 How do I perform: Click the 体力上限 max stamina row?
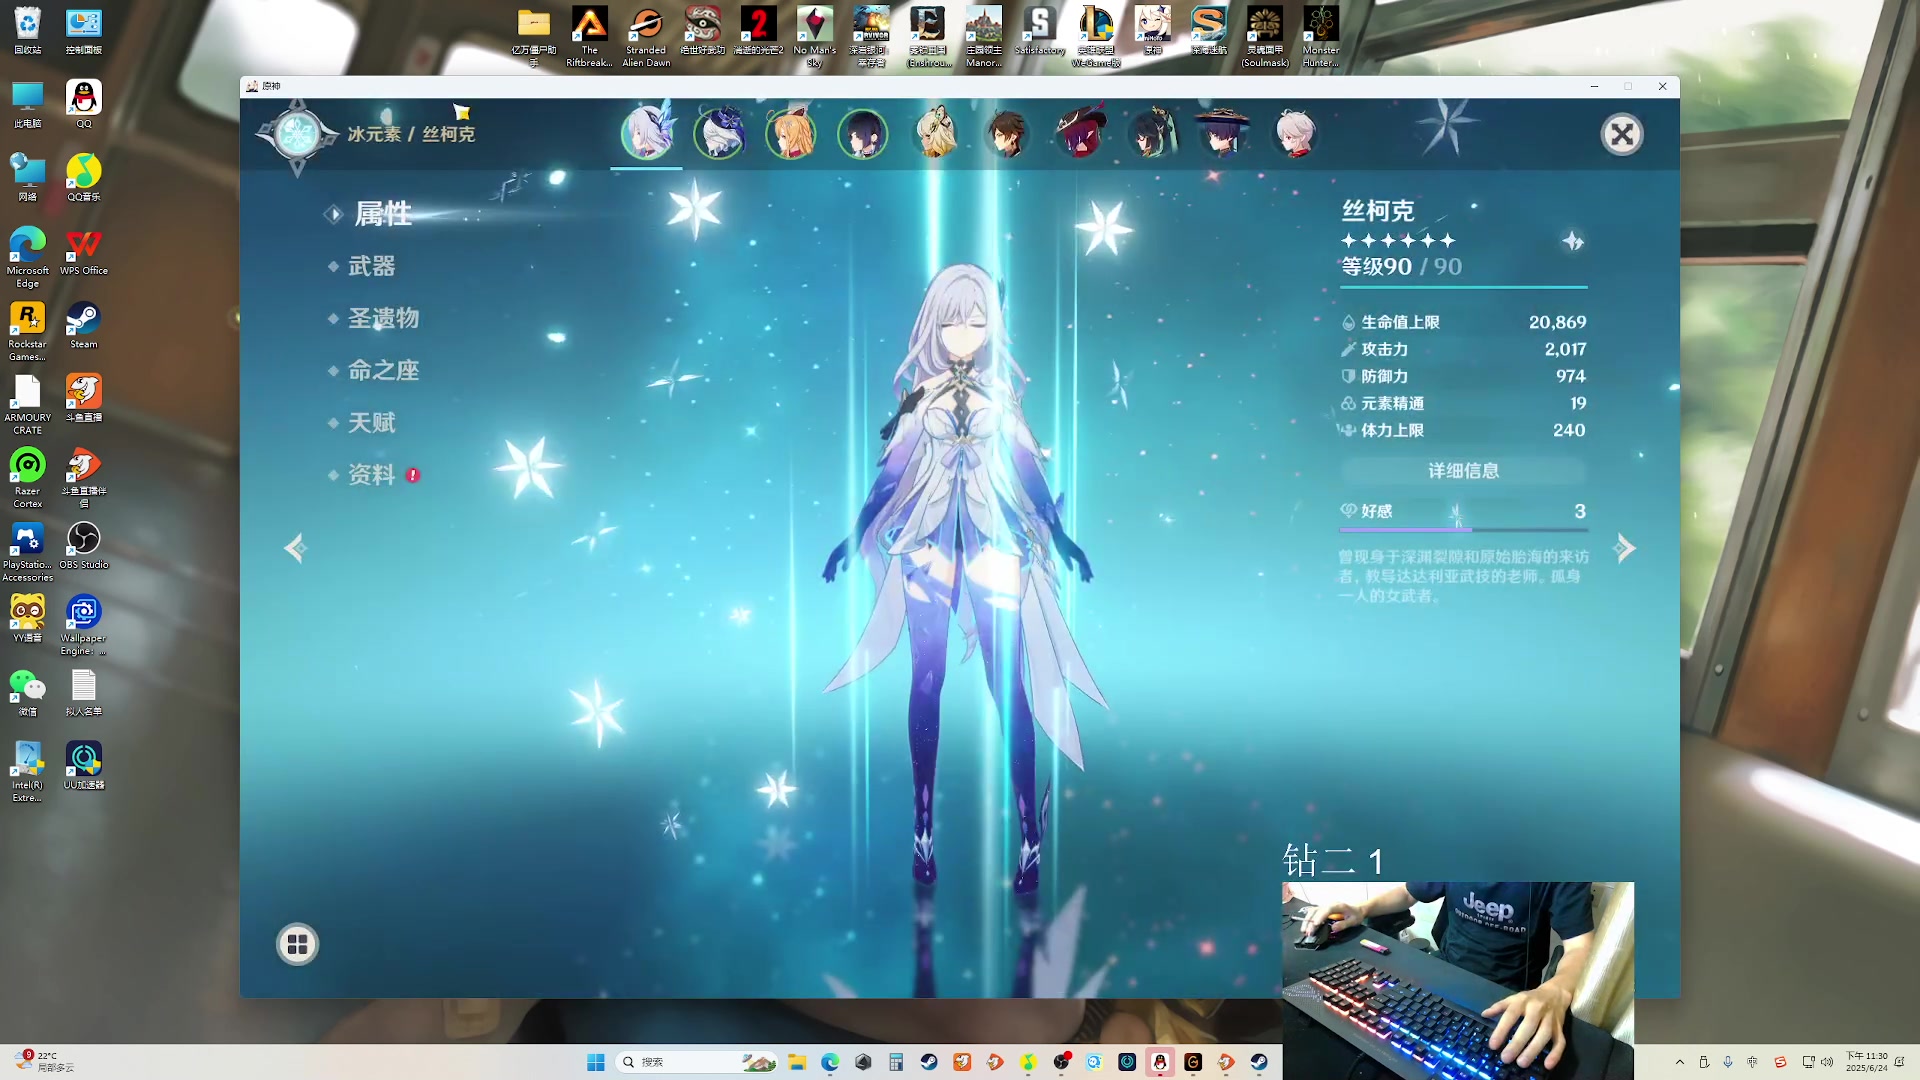pos(1463,430)
